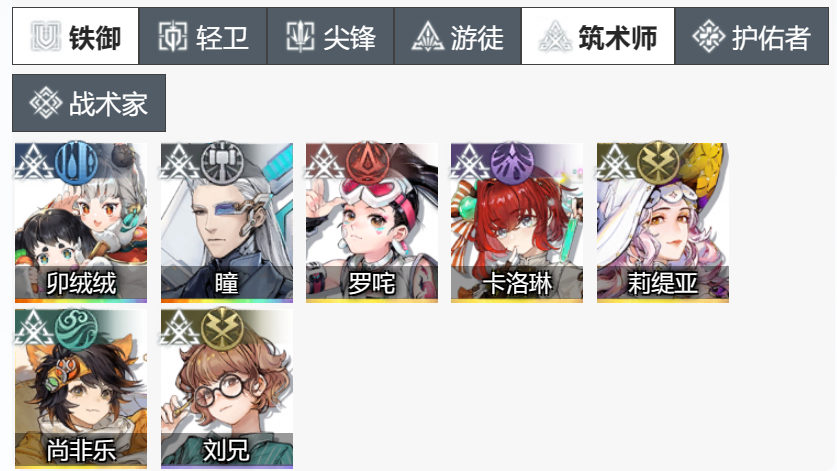This screenshot has width=837, height=471.
Task: Select the 尖锋 filter tab
Action: (x=330, y=36)
